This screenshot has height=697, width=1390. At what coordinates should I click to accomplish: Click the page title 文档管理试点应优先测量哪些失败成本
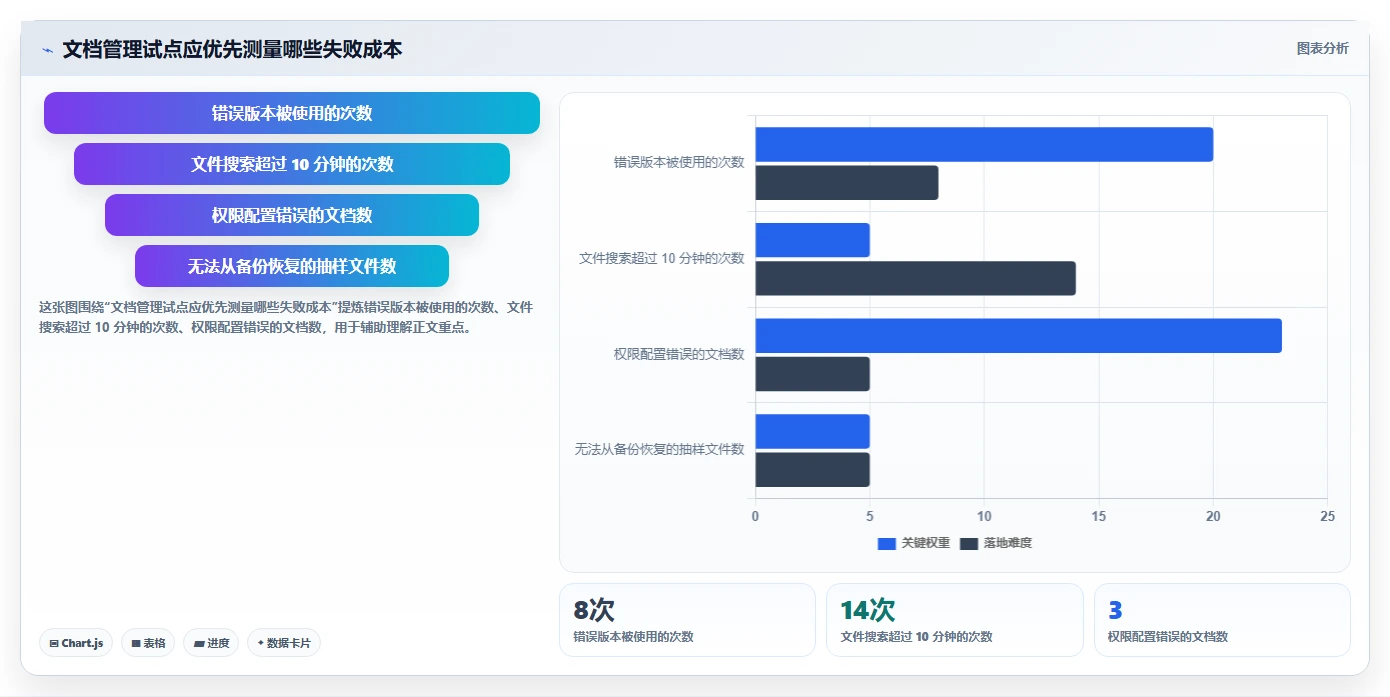tap(232, 49)
